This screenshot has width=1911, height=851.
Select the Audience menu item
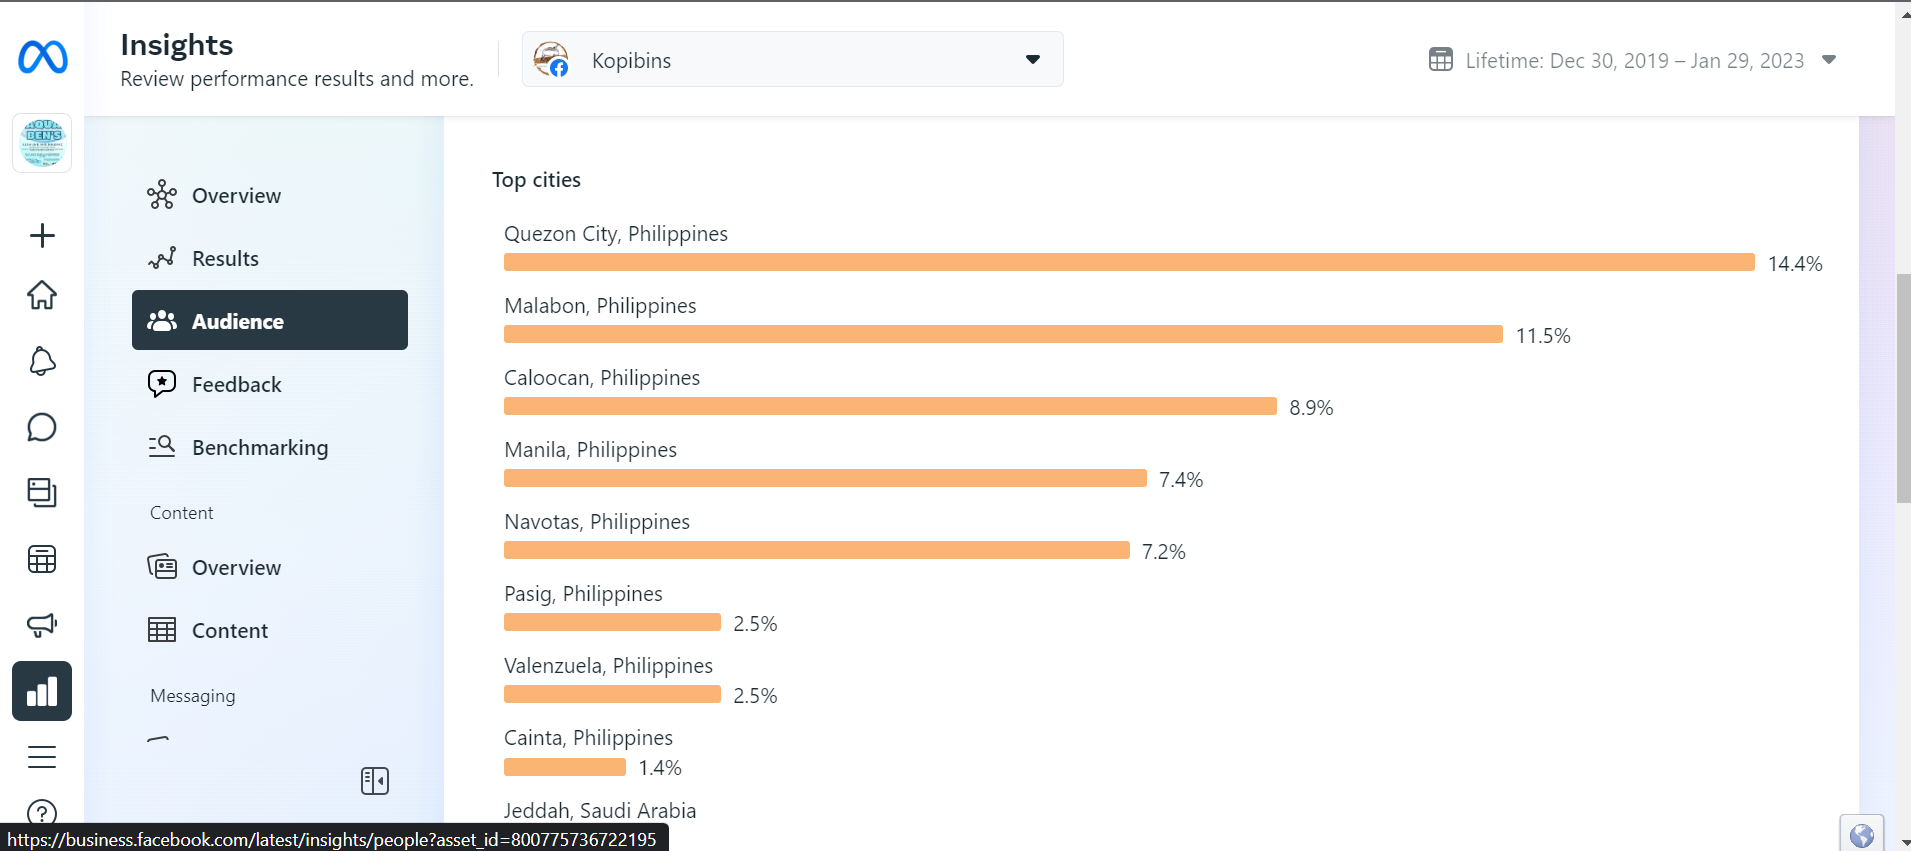point(270,321)
